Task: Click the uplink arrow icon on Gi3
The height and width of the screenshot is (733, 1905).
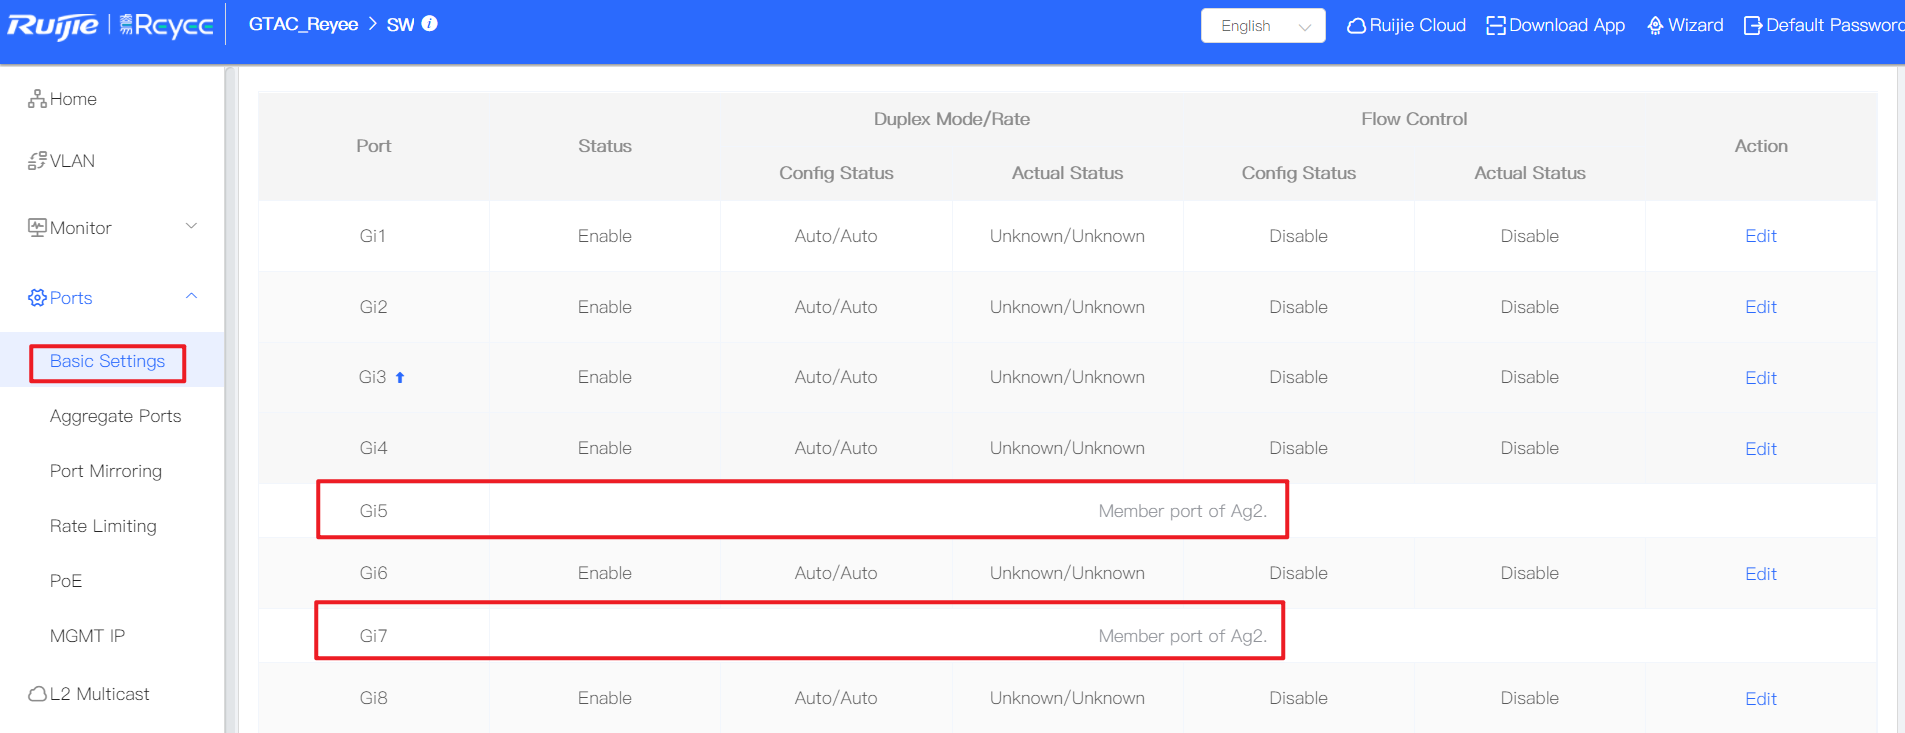Action: click(400, 377)
